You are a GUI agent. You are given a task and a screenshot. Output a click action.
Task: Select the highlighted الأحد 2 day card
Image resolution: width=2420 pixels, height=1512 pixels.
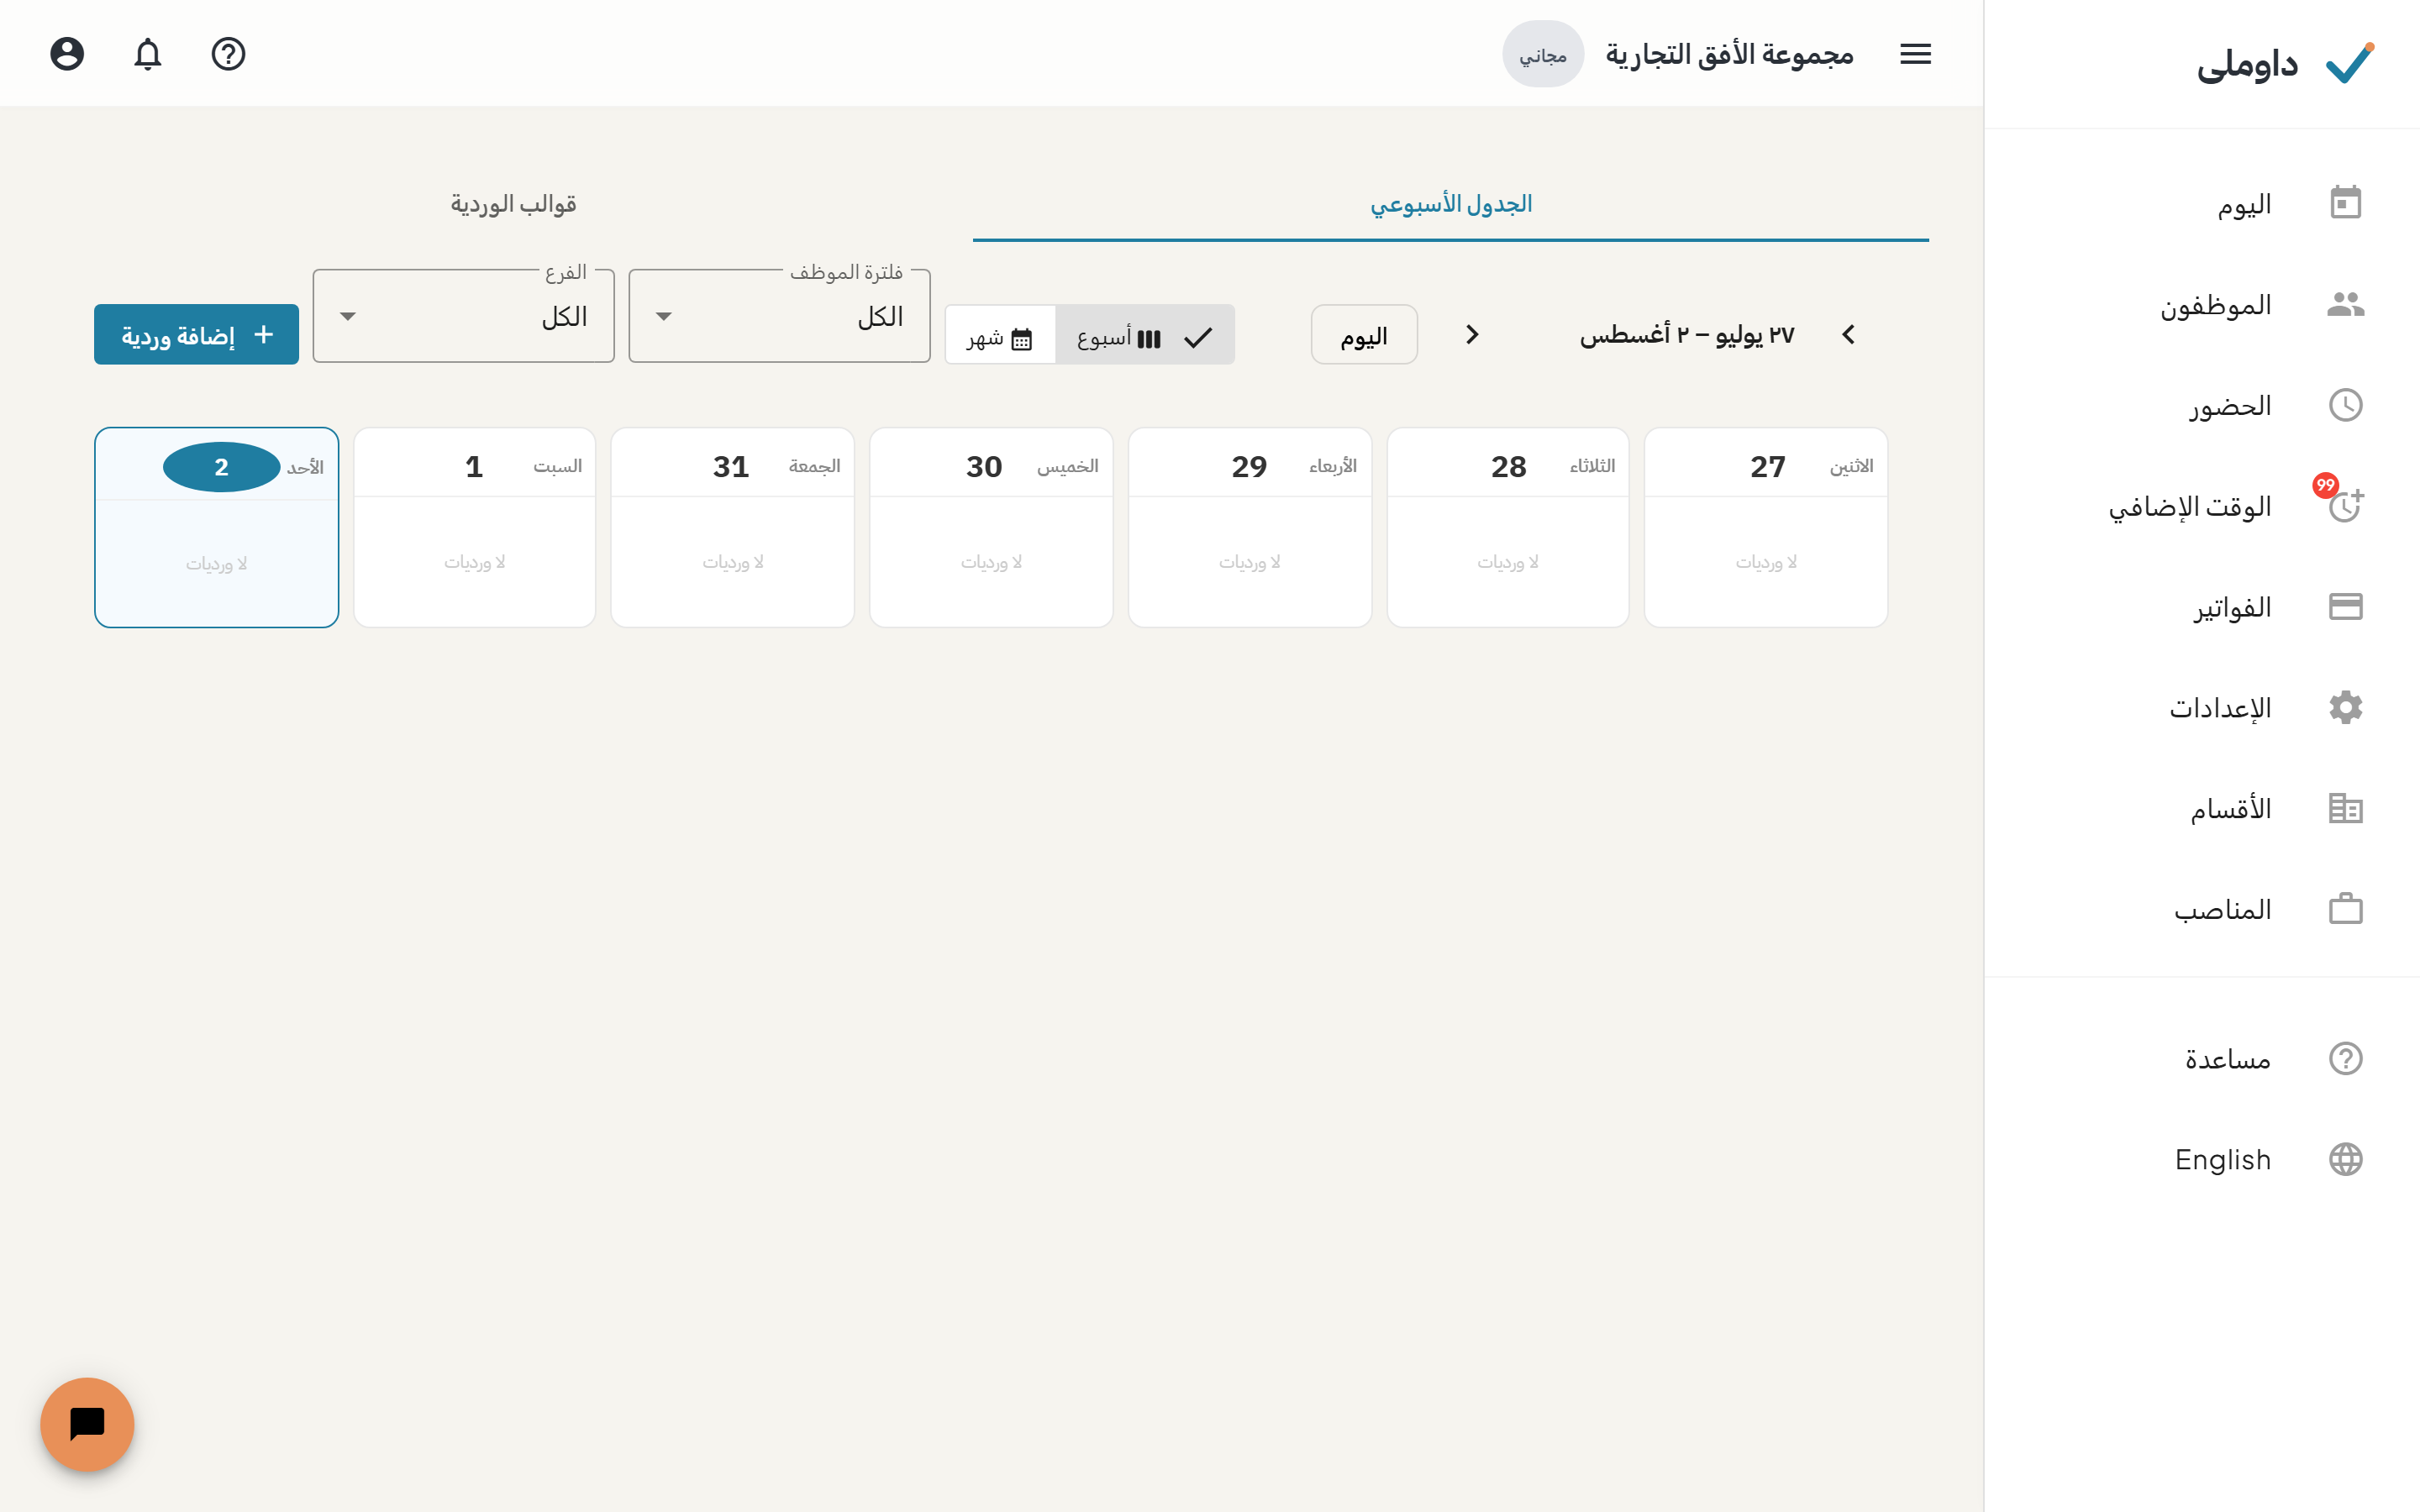coord(216,527)
